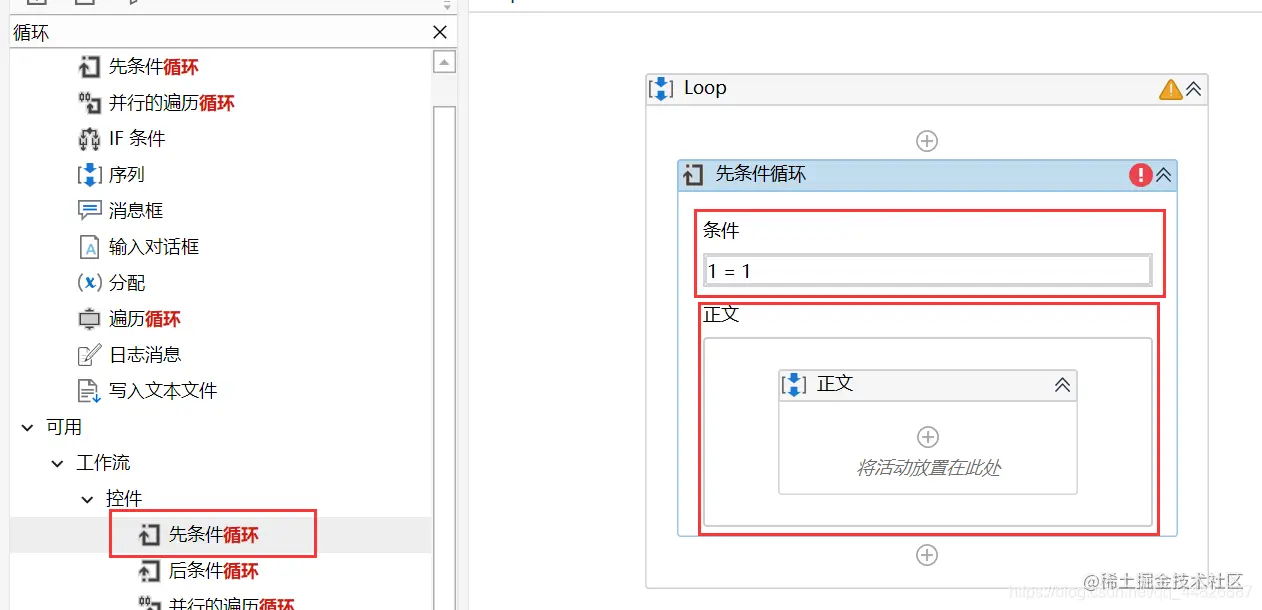Select the 分配 activity label
The width and height of the screenshot is (1262, 610).
127,283
